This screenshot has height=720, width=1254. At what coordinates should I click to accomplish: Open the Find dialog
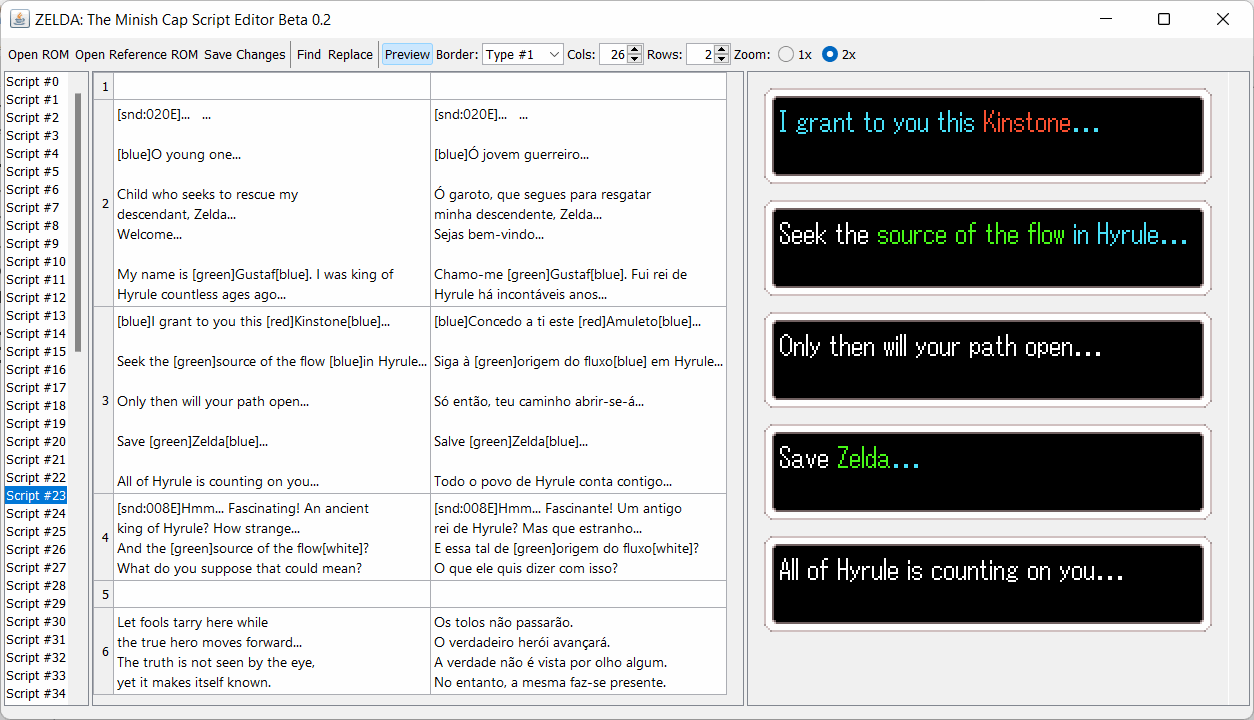coord(309,55)
